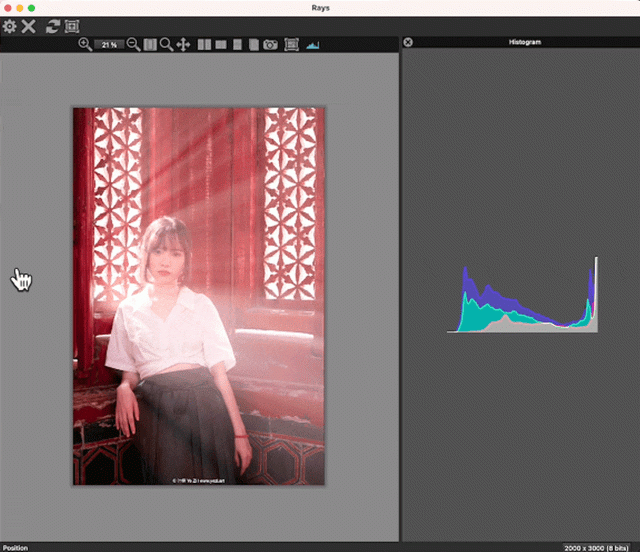The height and width of the screenshot is (552, 640).
Task: Toggle the histogram panel icon
Action: [x=313, y=45]
